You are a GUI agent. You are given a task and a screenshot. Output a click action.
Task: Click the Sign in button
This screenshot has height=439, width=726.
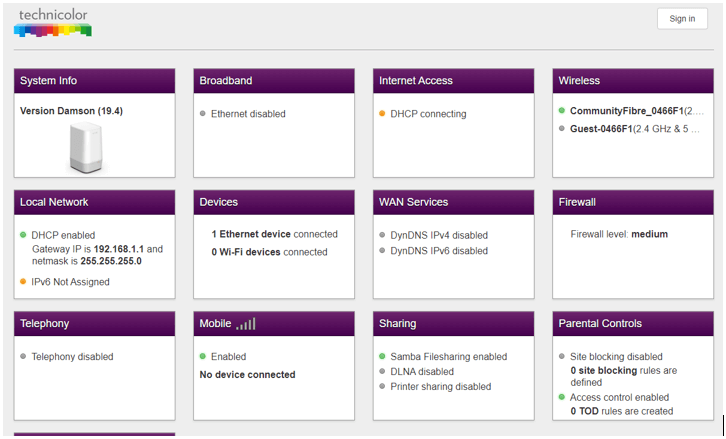[682, 19]
